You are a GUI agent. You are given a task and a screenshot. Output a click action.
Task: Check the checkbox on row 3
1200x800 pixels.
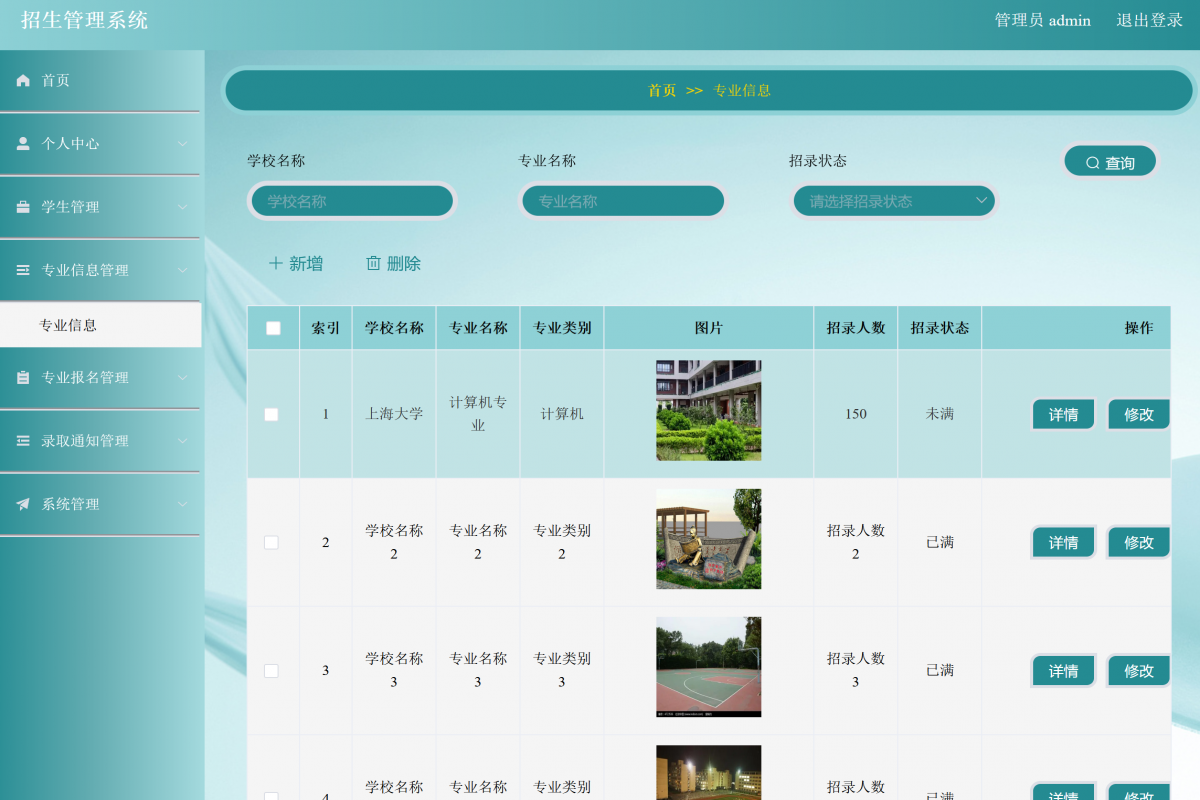pos(273,670)
